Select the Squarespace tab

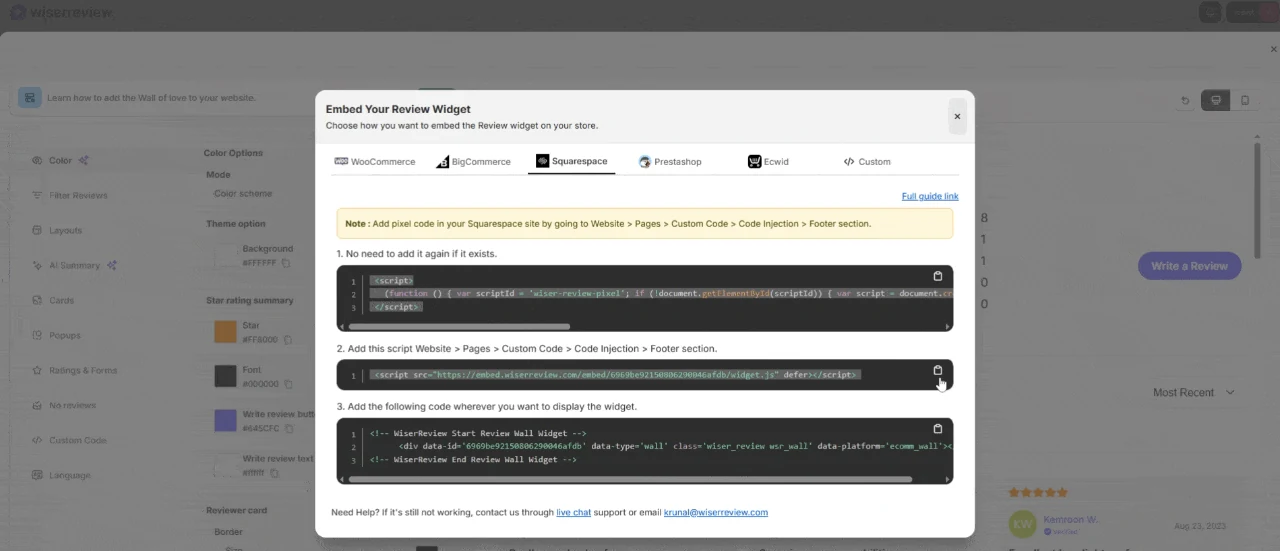[x=572, y=161]
